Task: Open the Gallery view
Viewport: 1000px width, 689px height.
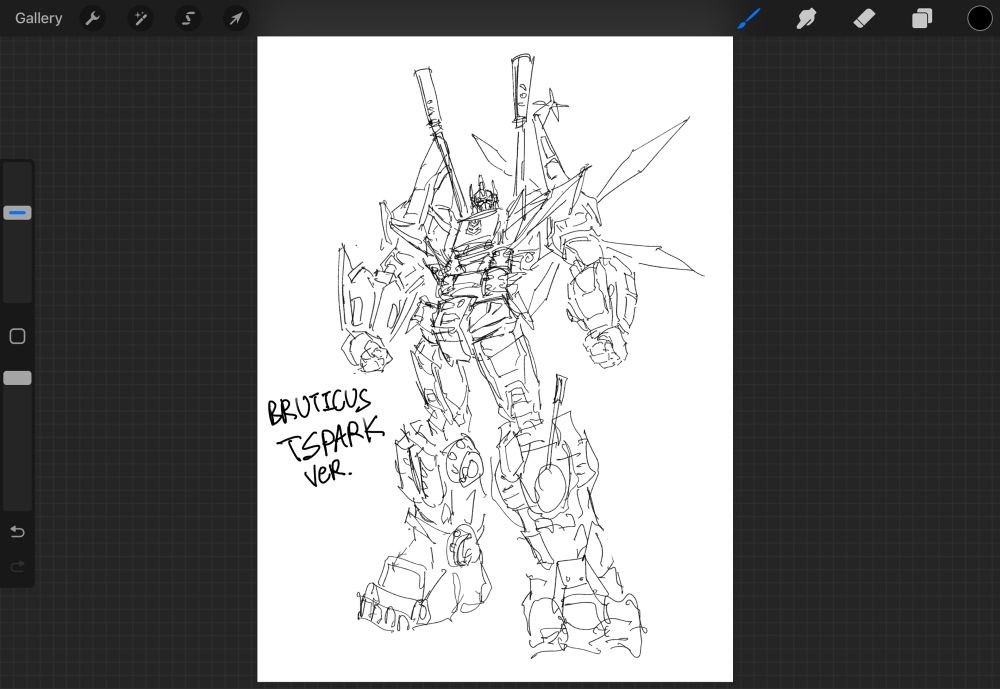Action: pos(38,18)
